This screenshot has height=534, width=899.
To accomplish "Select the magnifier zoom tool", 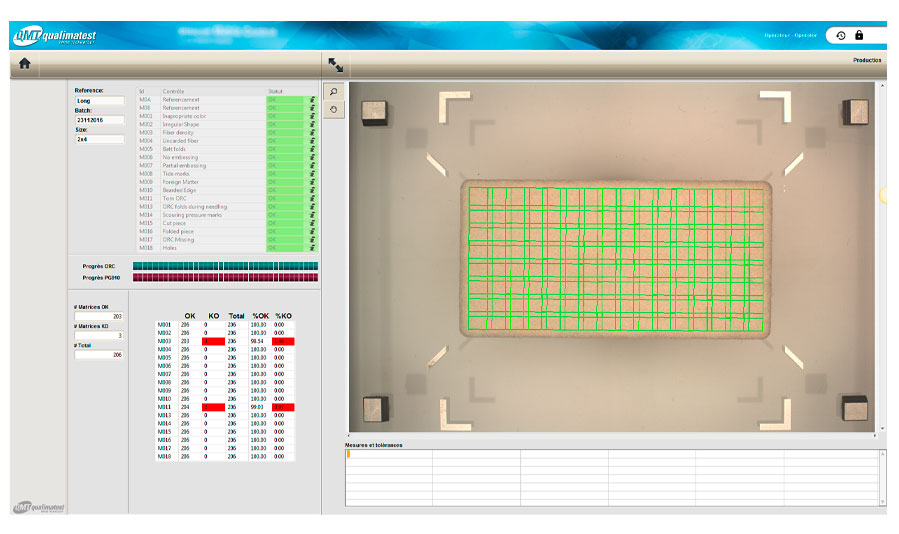I will click(335, 92).
